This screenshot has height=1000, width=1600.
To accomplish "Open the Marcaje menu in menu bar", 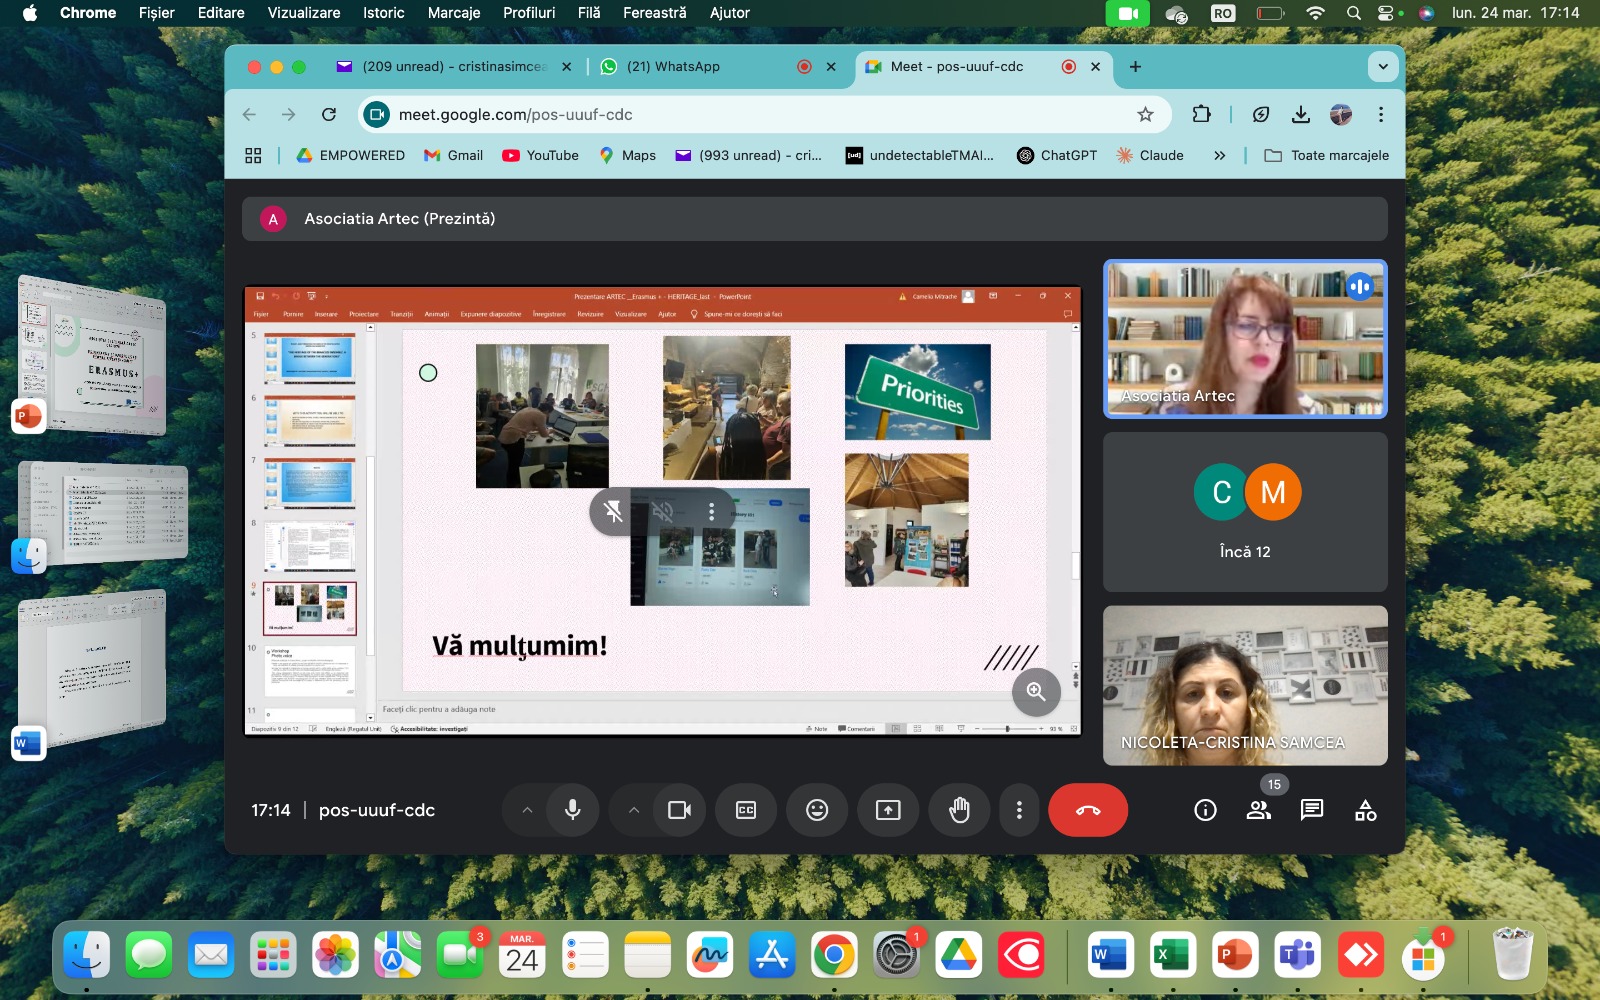I will (x=453, y=13).
